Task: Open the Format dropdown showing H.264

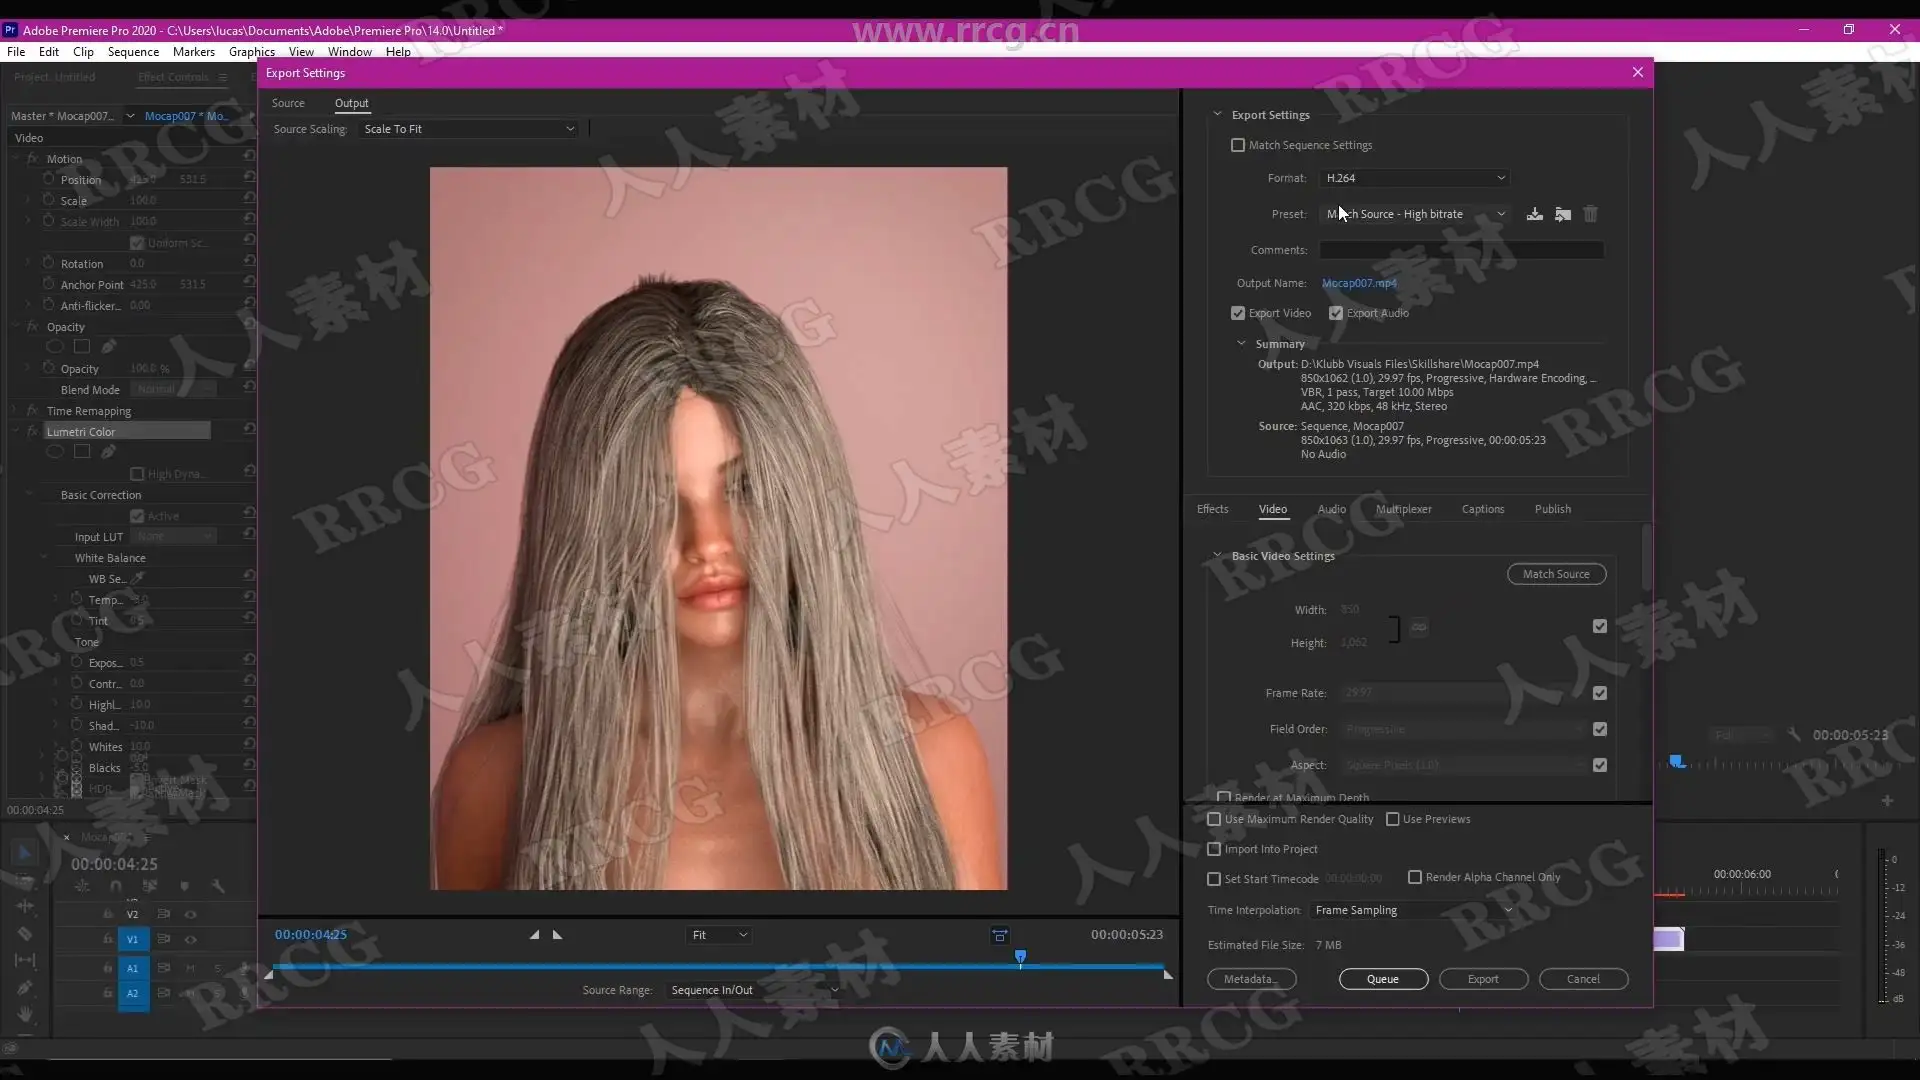Action: point(1415,178)
